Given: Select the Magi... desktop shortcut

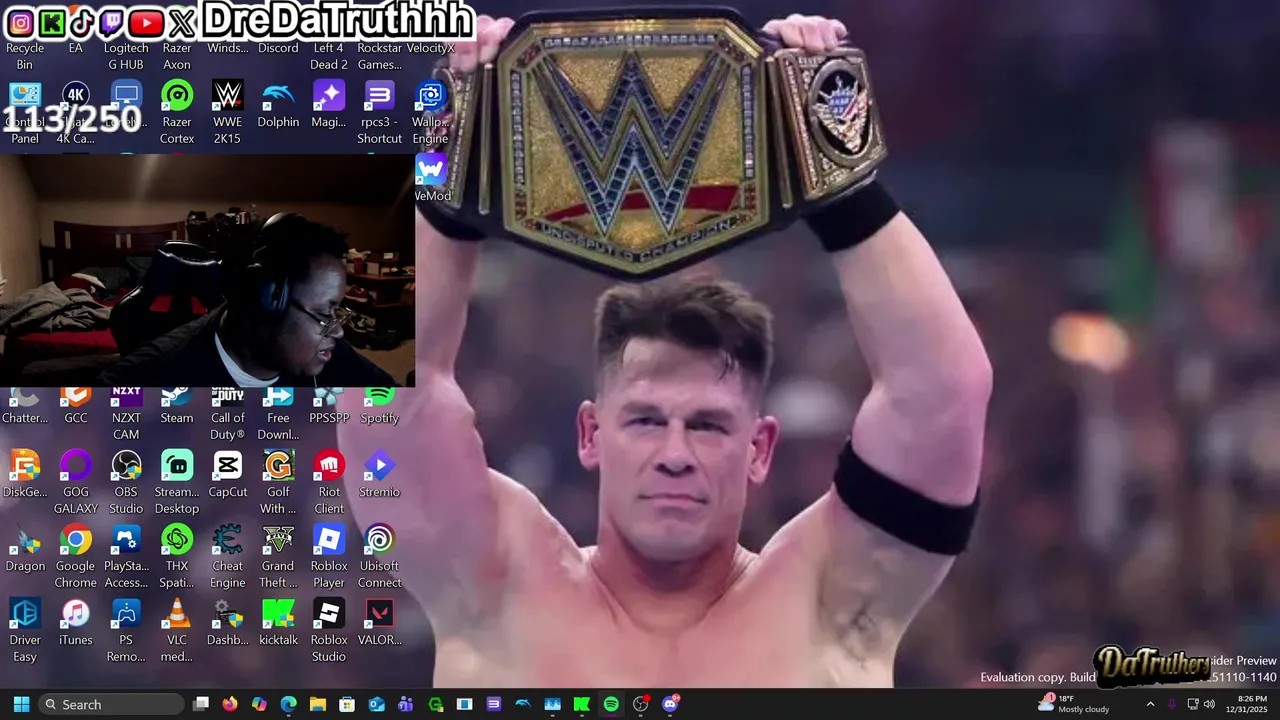Looking at the screenshot, I should (x=329, y=105).
